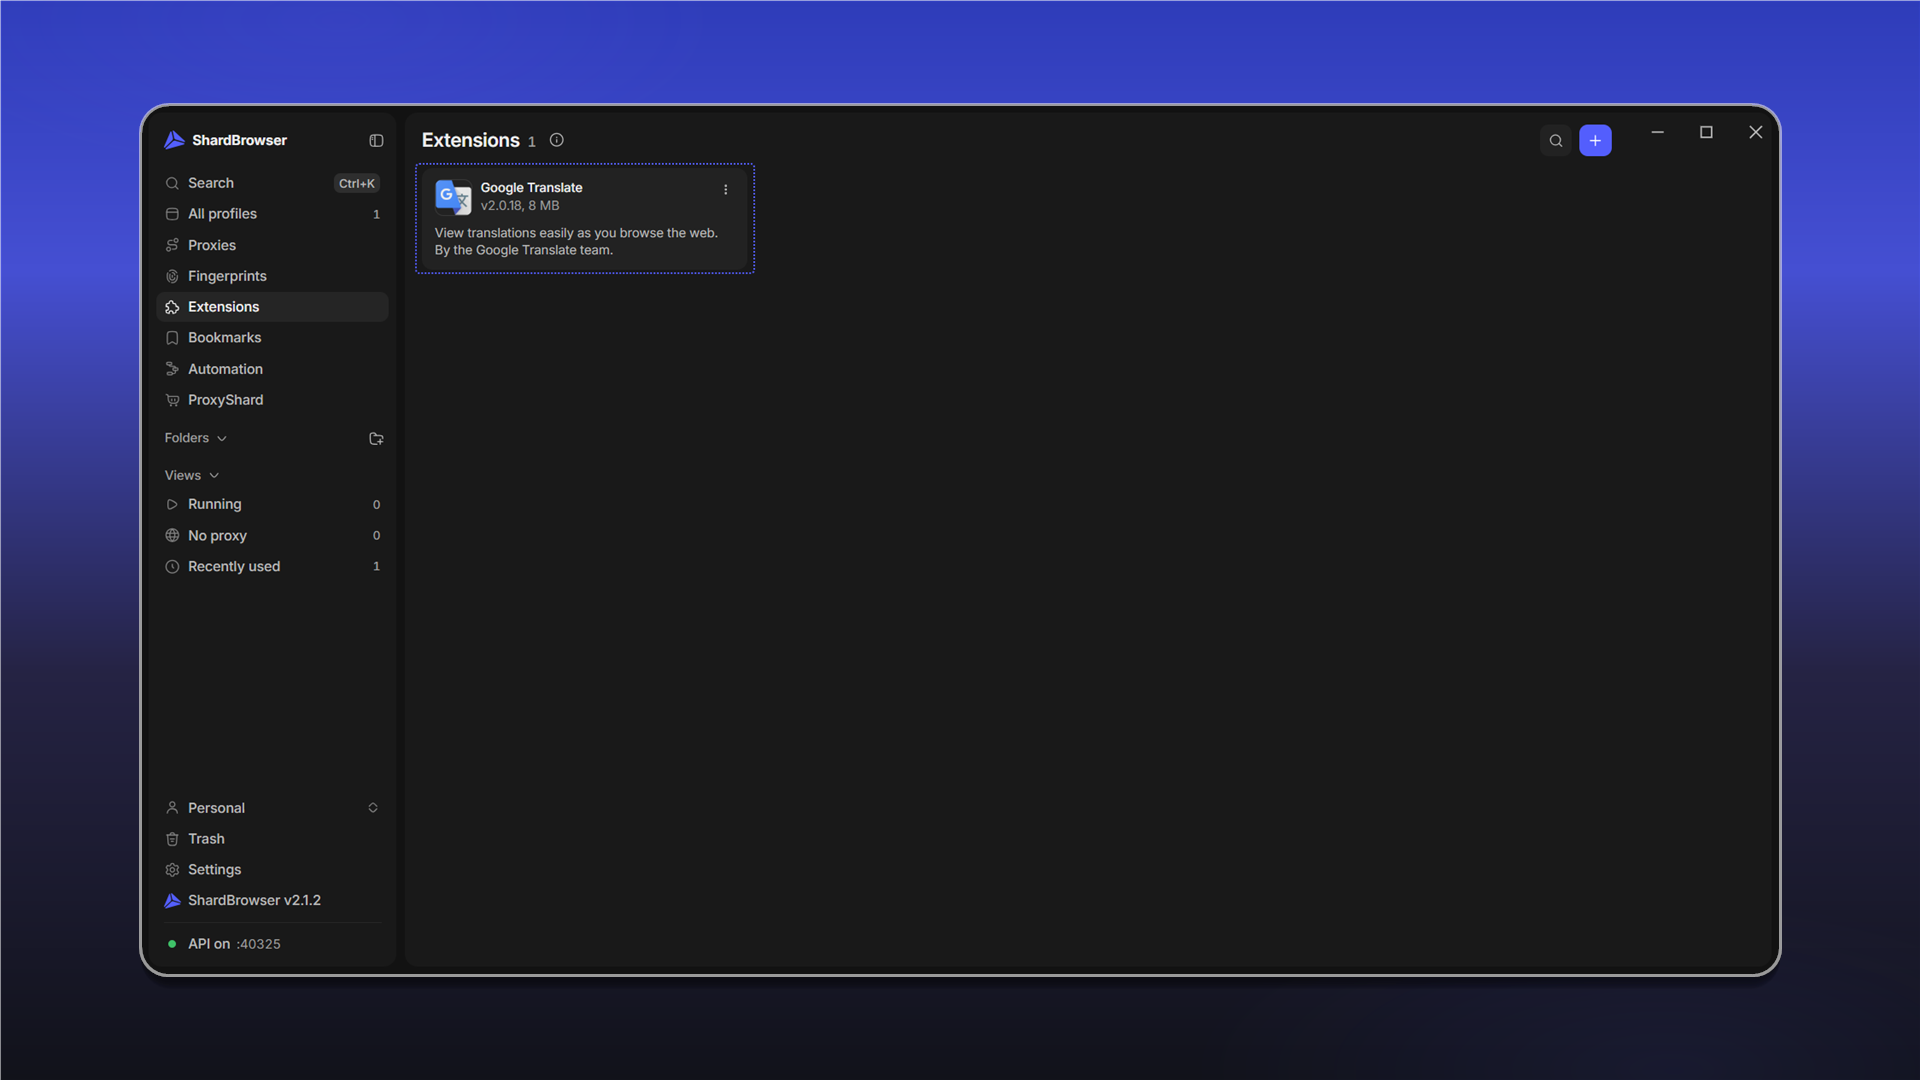The width and height of the screenshot is (1920, 1080).
Task: Open extensions search icon
Action: pos(1556,141)
